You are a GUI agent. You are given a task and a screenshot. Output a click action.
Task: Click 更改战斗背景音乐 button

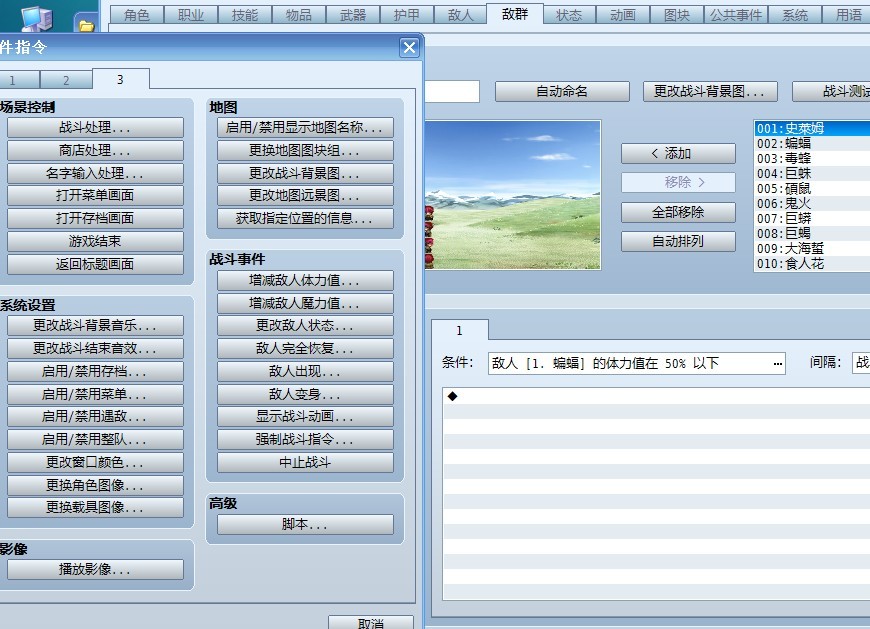point(95,326)
